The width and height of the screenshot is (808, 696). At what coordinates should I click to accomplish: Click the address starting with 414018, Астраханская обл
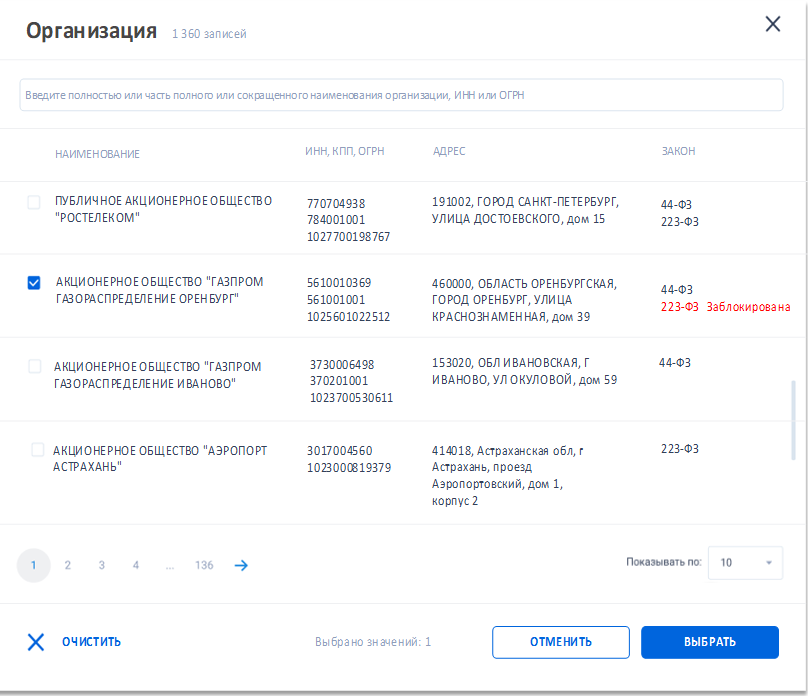pyautogui.click(x=508, y=476)
